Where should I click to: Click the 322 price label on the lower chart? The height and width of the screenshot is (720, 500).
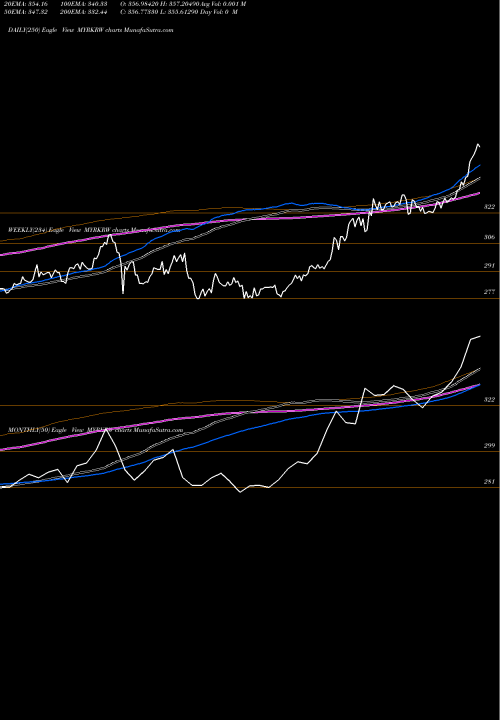pyautogui.click(x=489, y=399)
